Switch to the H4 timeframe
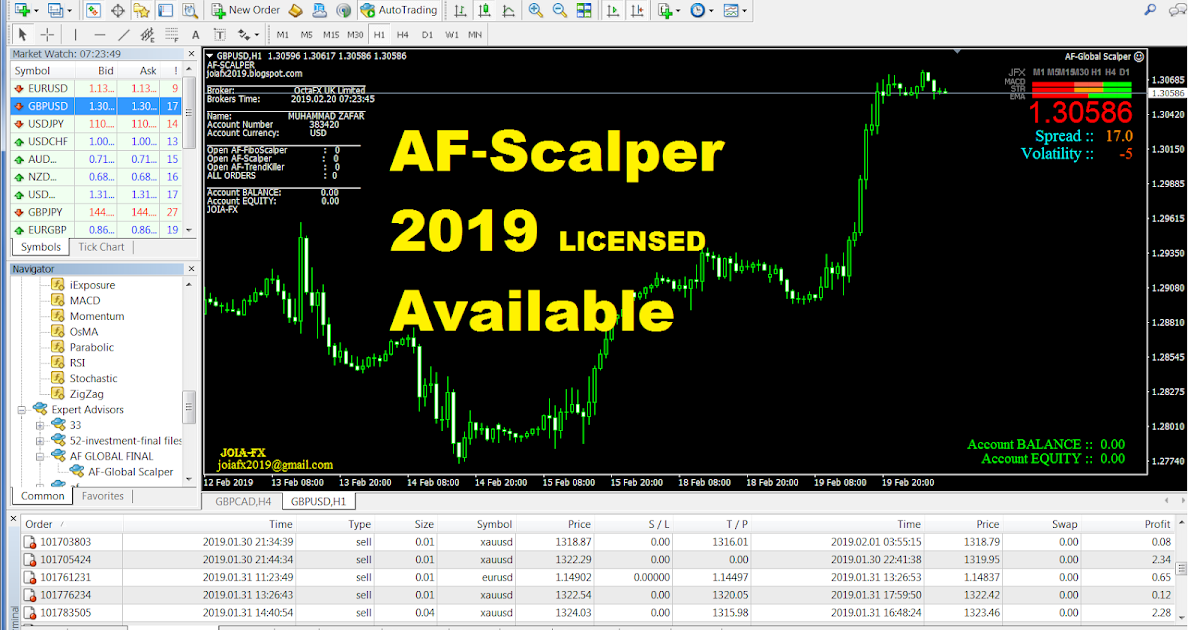Viewport: 1200px width, 630px height. 403,35
